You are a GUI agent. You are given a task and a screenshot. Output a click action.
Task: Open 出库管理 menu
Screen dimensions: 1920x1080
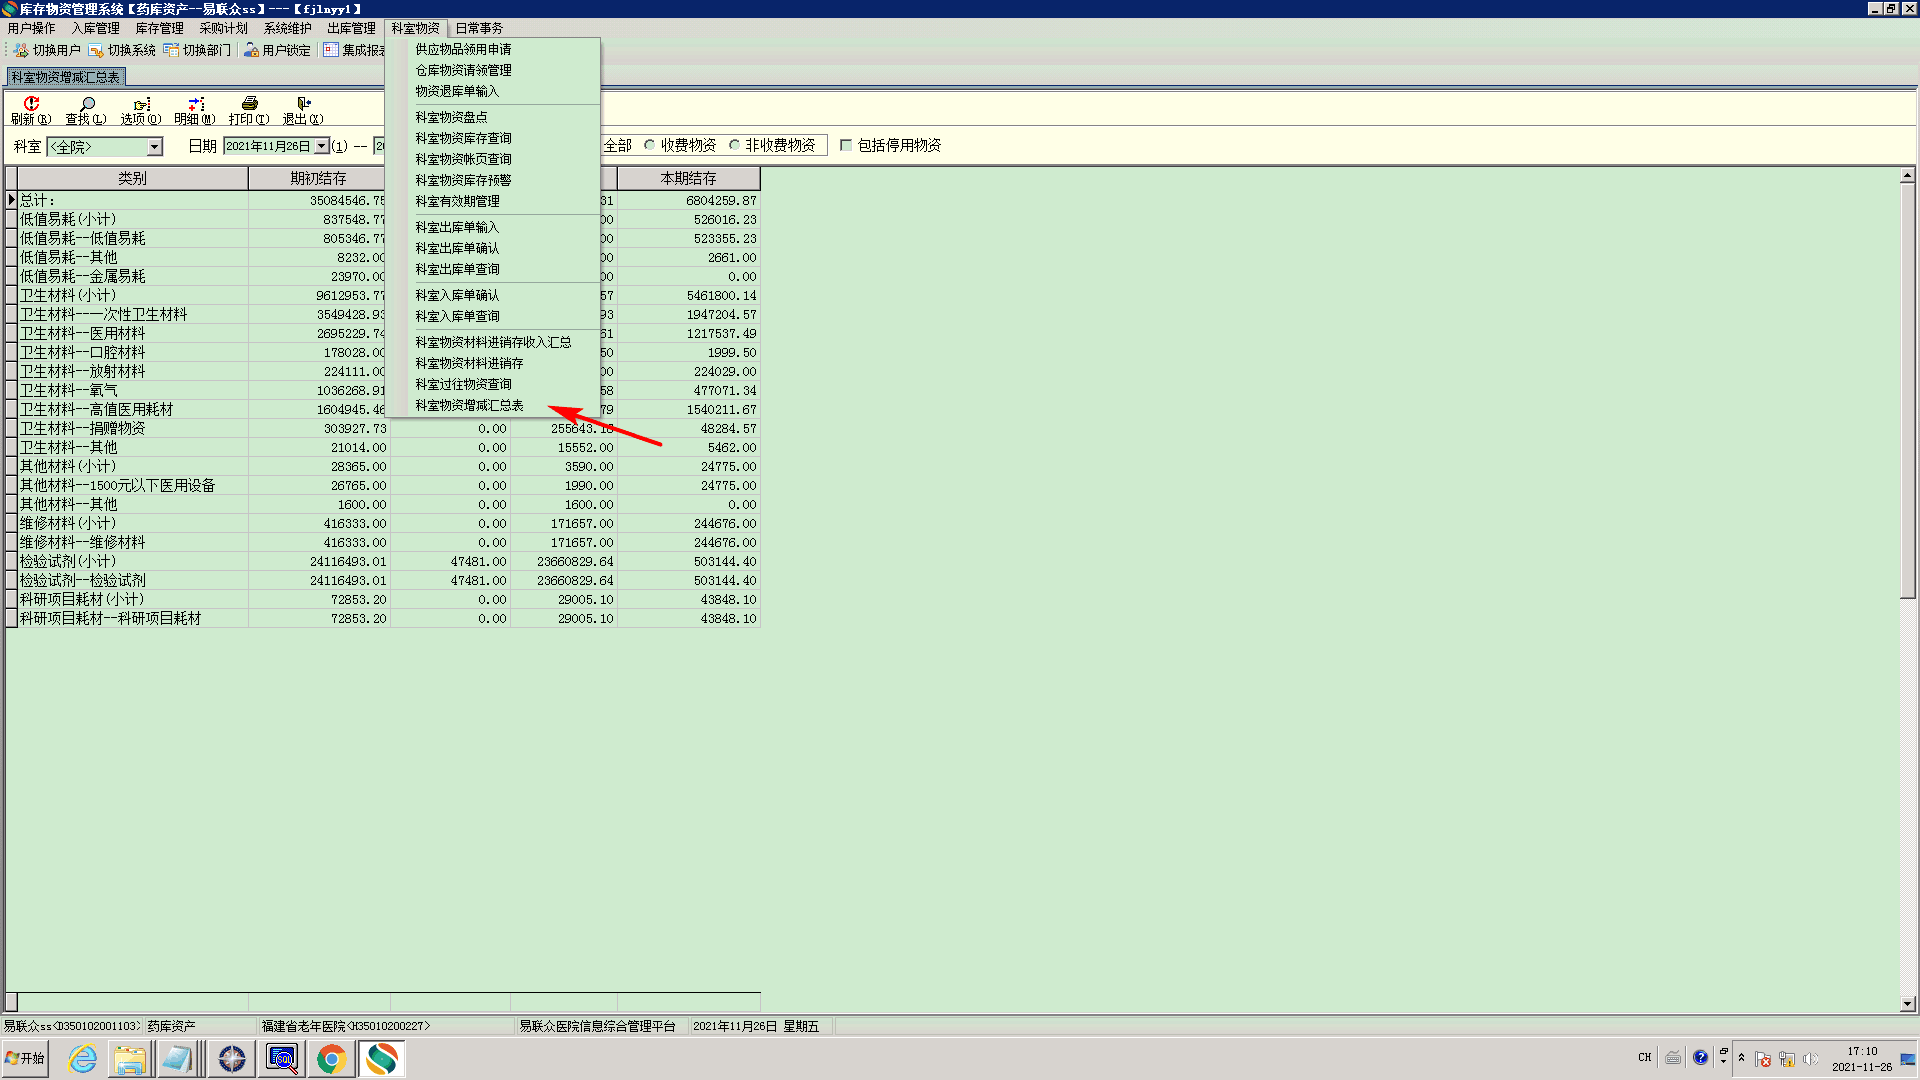tap(351, 28)
